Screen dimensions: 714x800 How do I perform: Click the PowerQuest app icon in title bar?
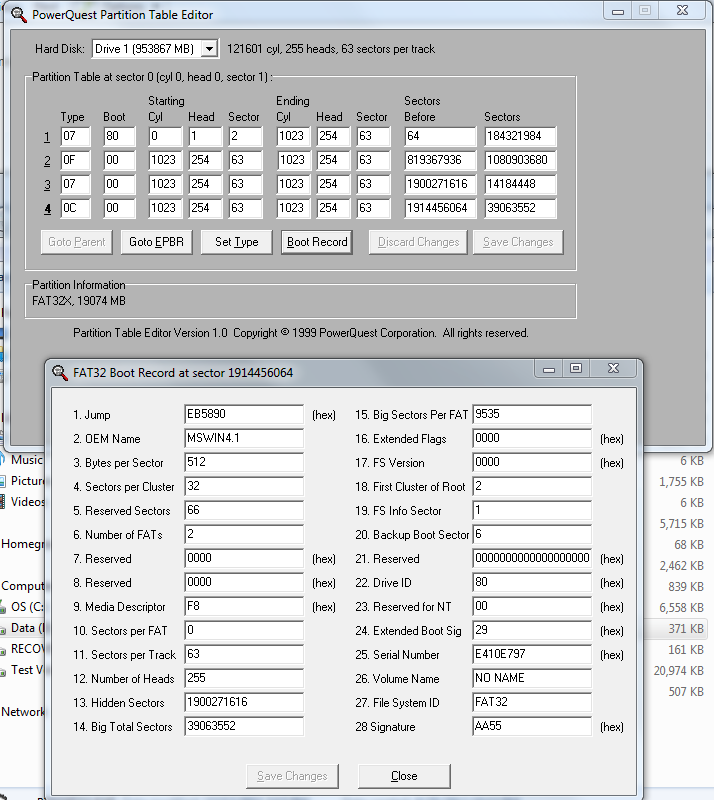tap(18, 15)
